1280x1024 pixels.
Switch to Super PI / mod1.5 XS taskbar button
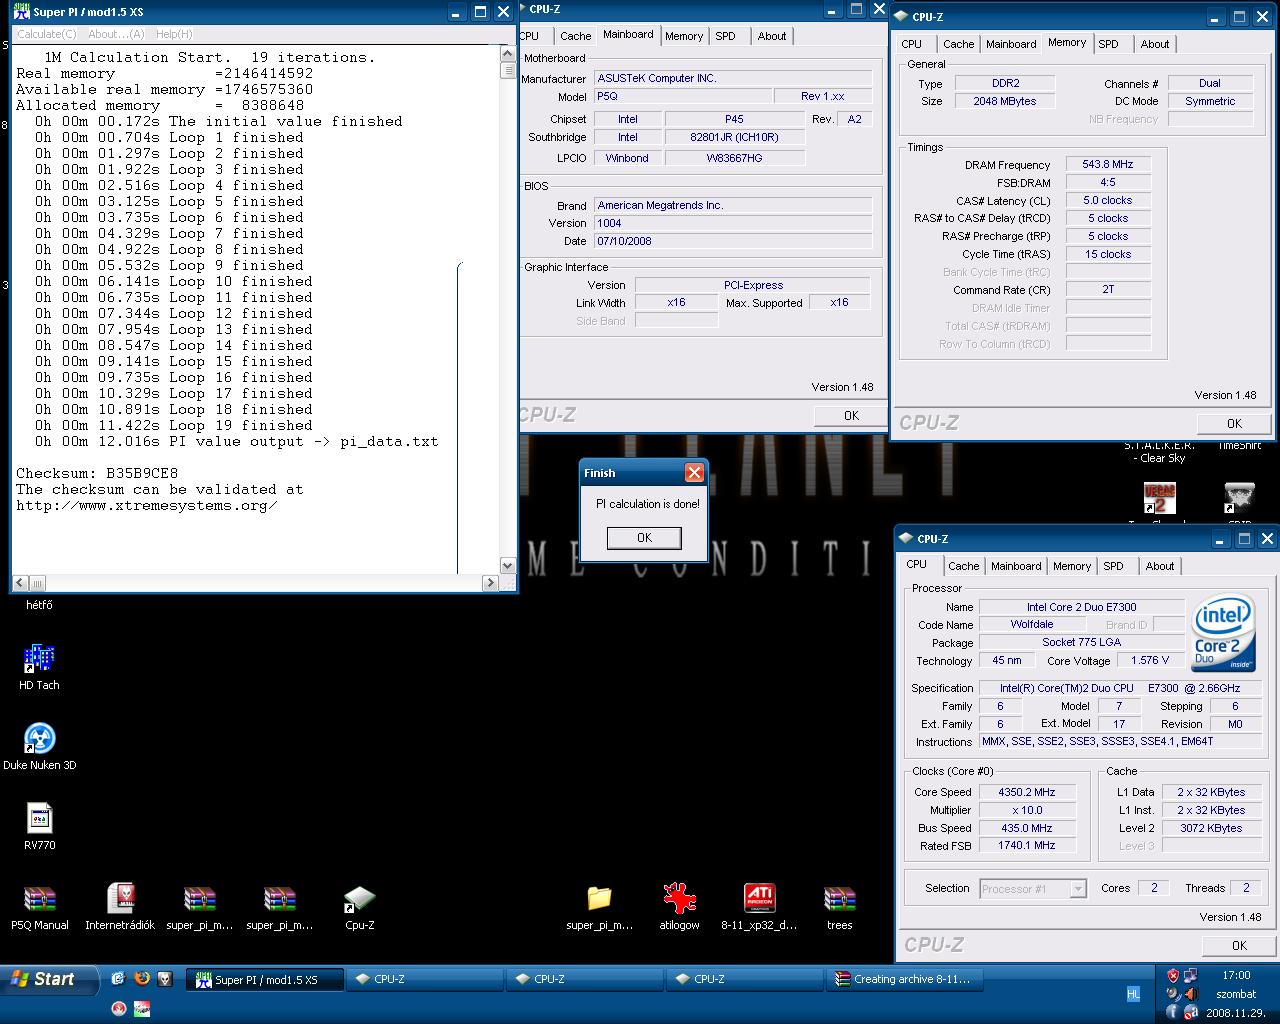tap(265, 980)
